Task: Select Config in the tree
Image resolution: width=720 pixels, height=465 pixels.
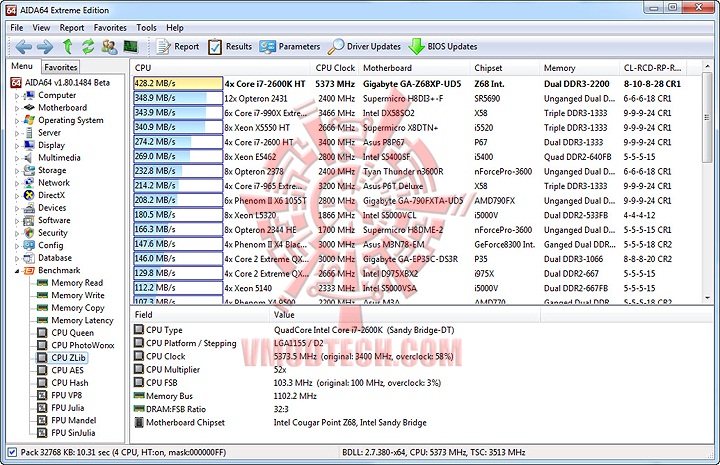Action: click(x=51, y=245)
